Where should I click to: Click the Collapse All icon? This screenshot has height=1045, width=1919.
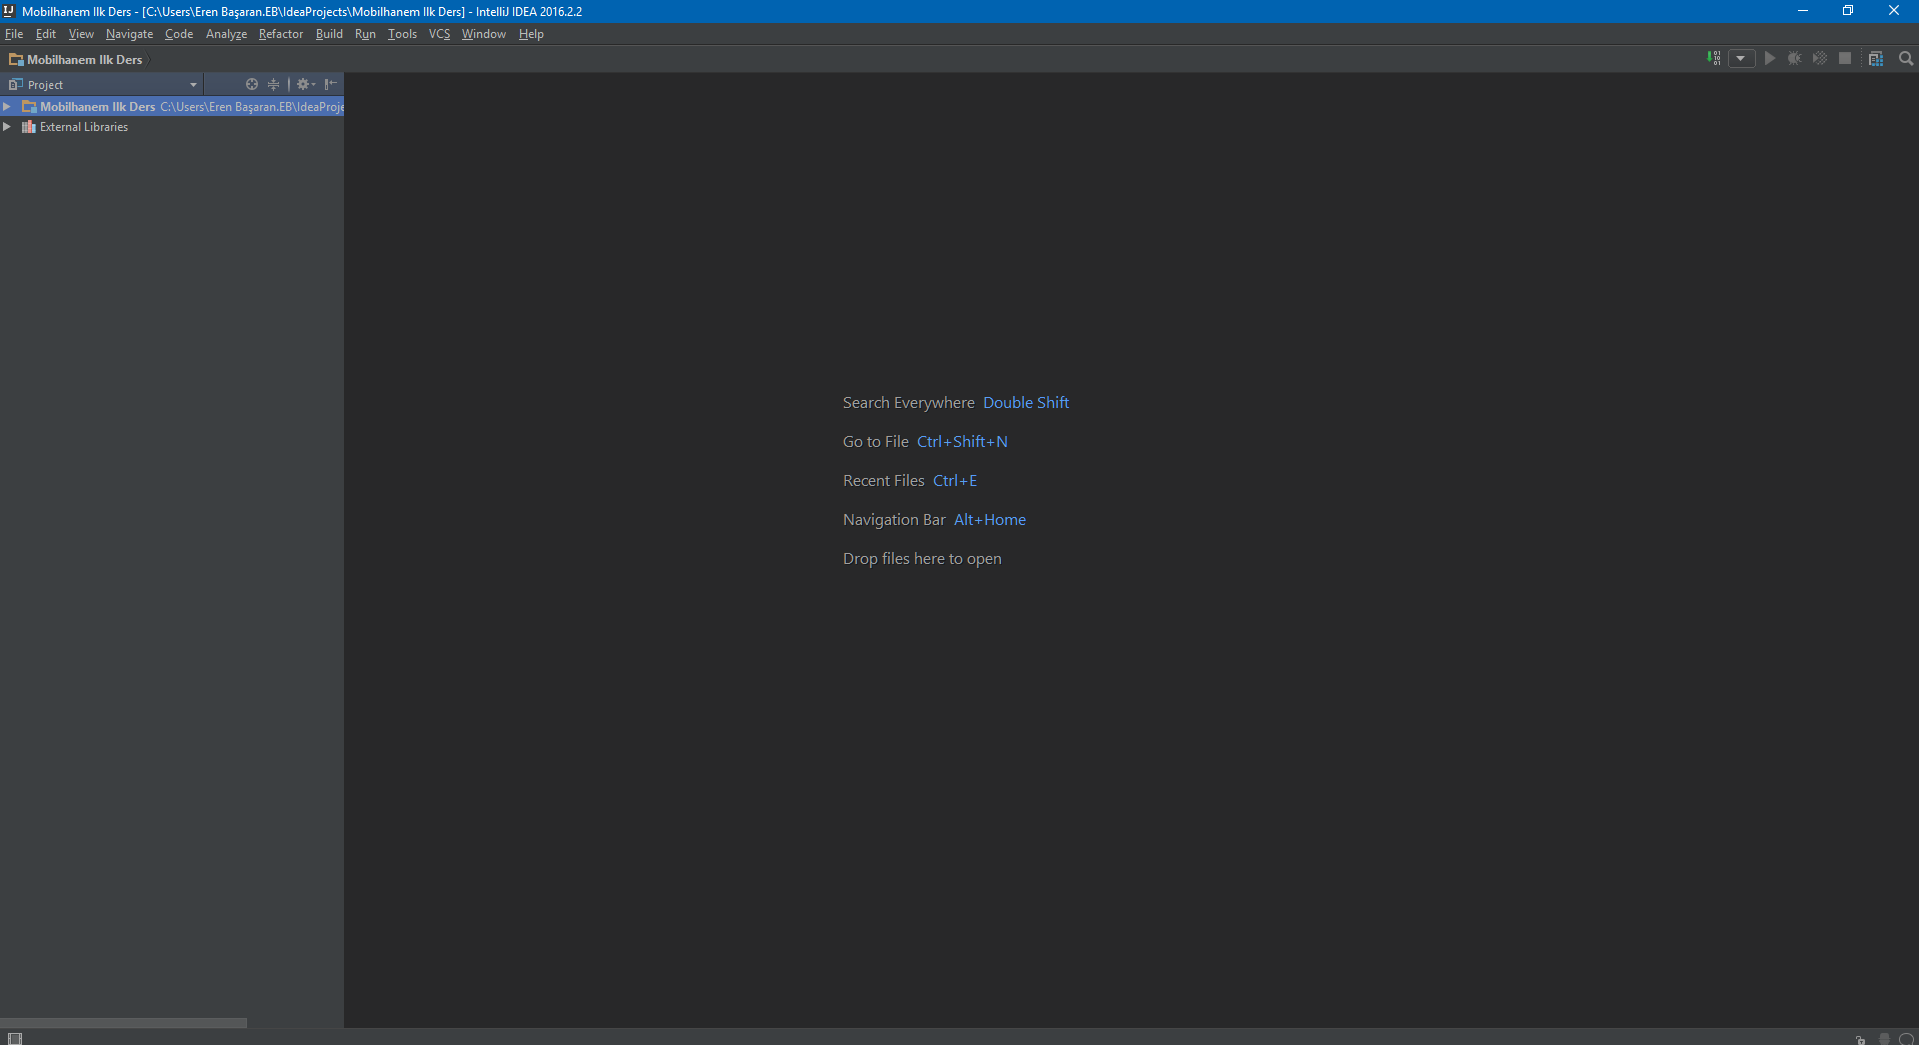pyautogui.click(x=274, y=84)
